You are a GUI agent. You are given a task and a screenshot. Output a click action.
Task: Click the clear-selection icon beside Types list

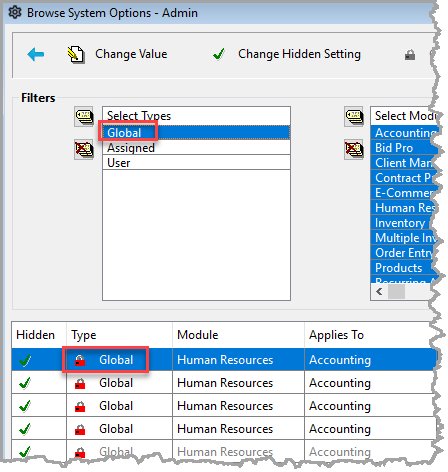click(x=84, y=149)
